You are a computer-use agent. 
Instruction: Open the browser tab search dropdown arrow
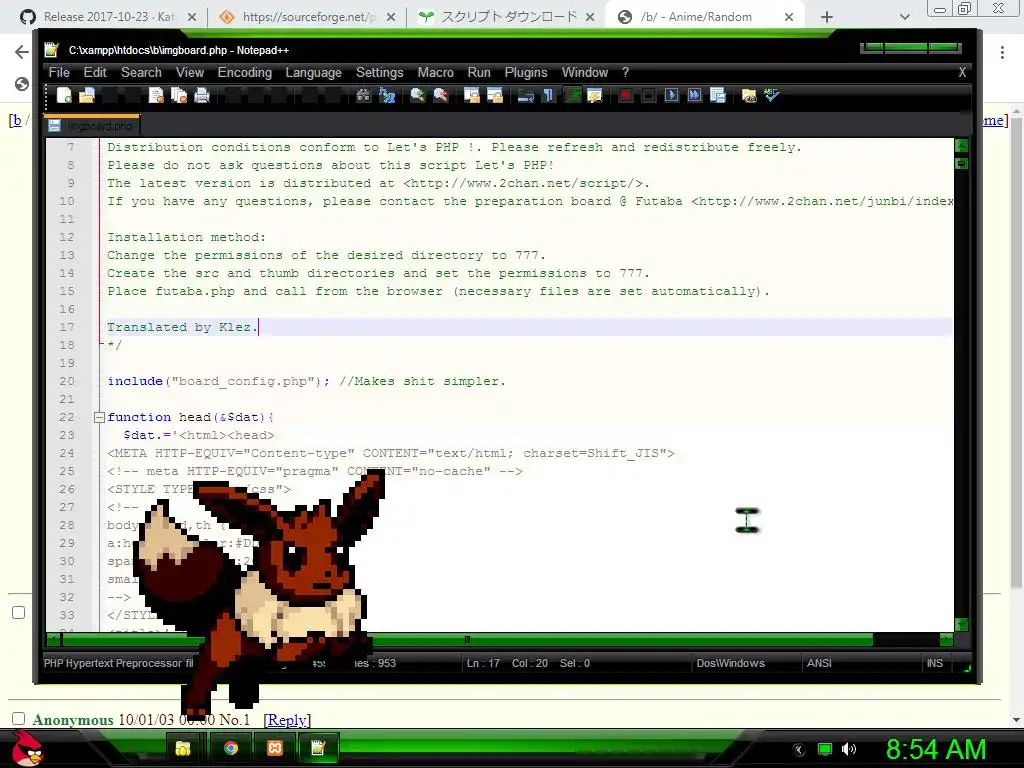point(904,17)
